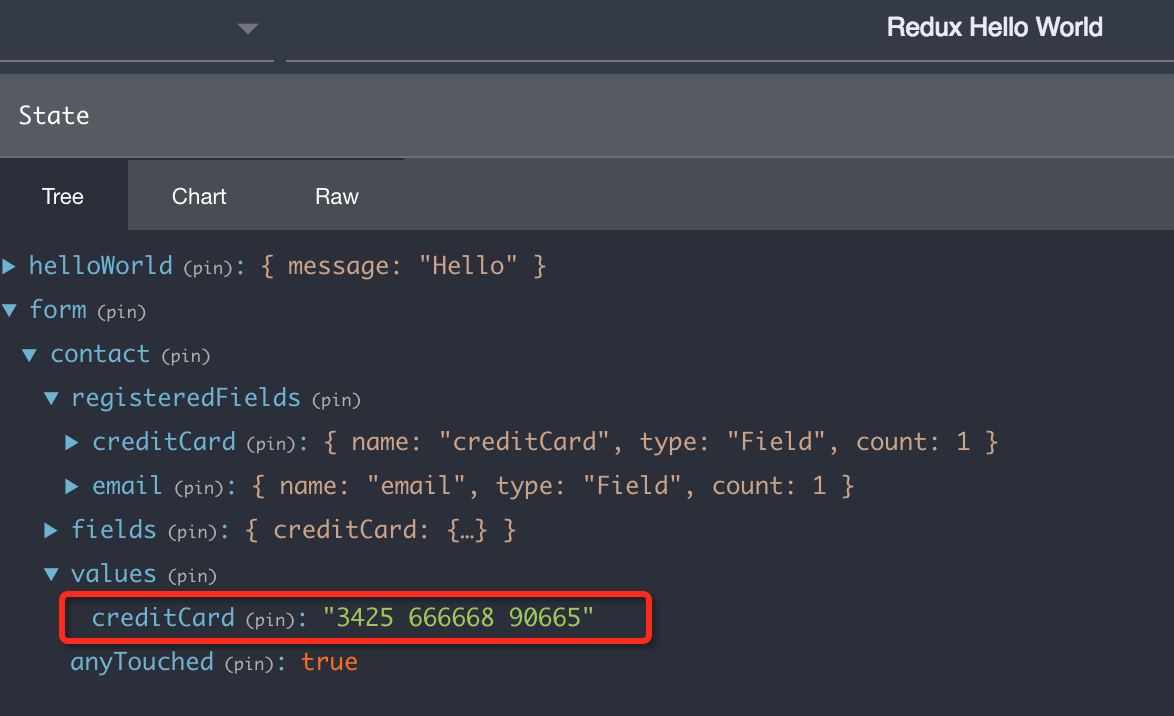The height and width of the screenshot is (716, 1174).
Task: Select the form key label
Action: [x=58, y=309]
